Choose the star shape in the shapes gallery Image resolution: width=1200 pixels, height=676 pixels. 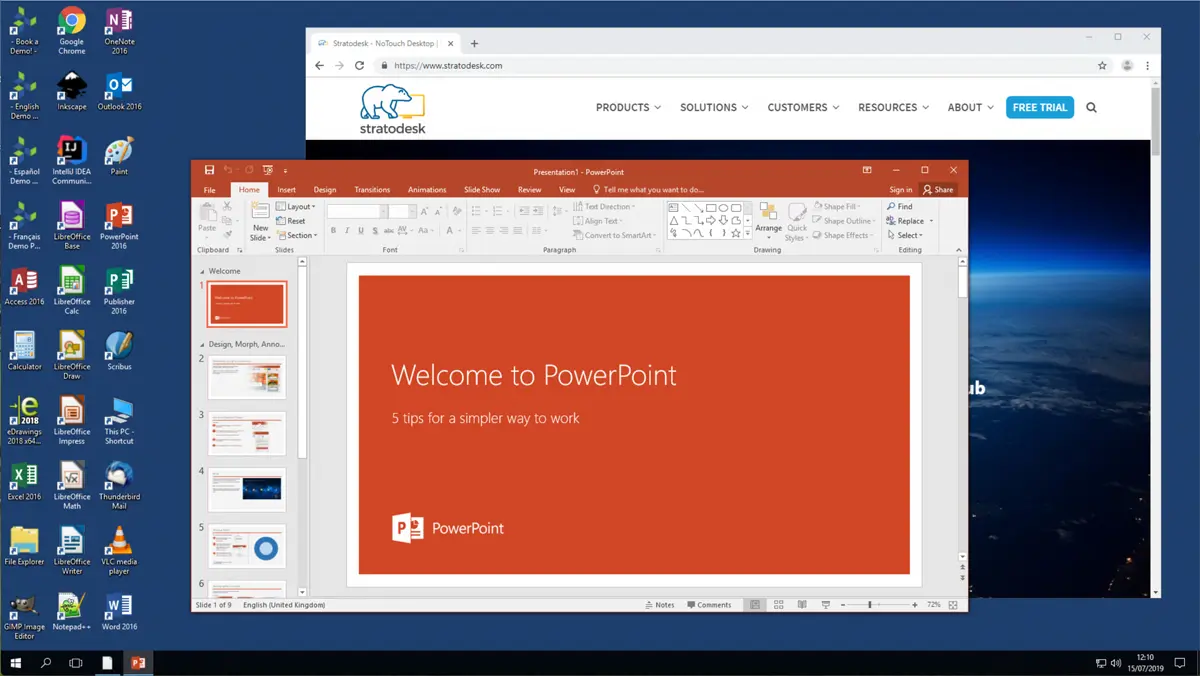click(736, 233)
